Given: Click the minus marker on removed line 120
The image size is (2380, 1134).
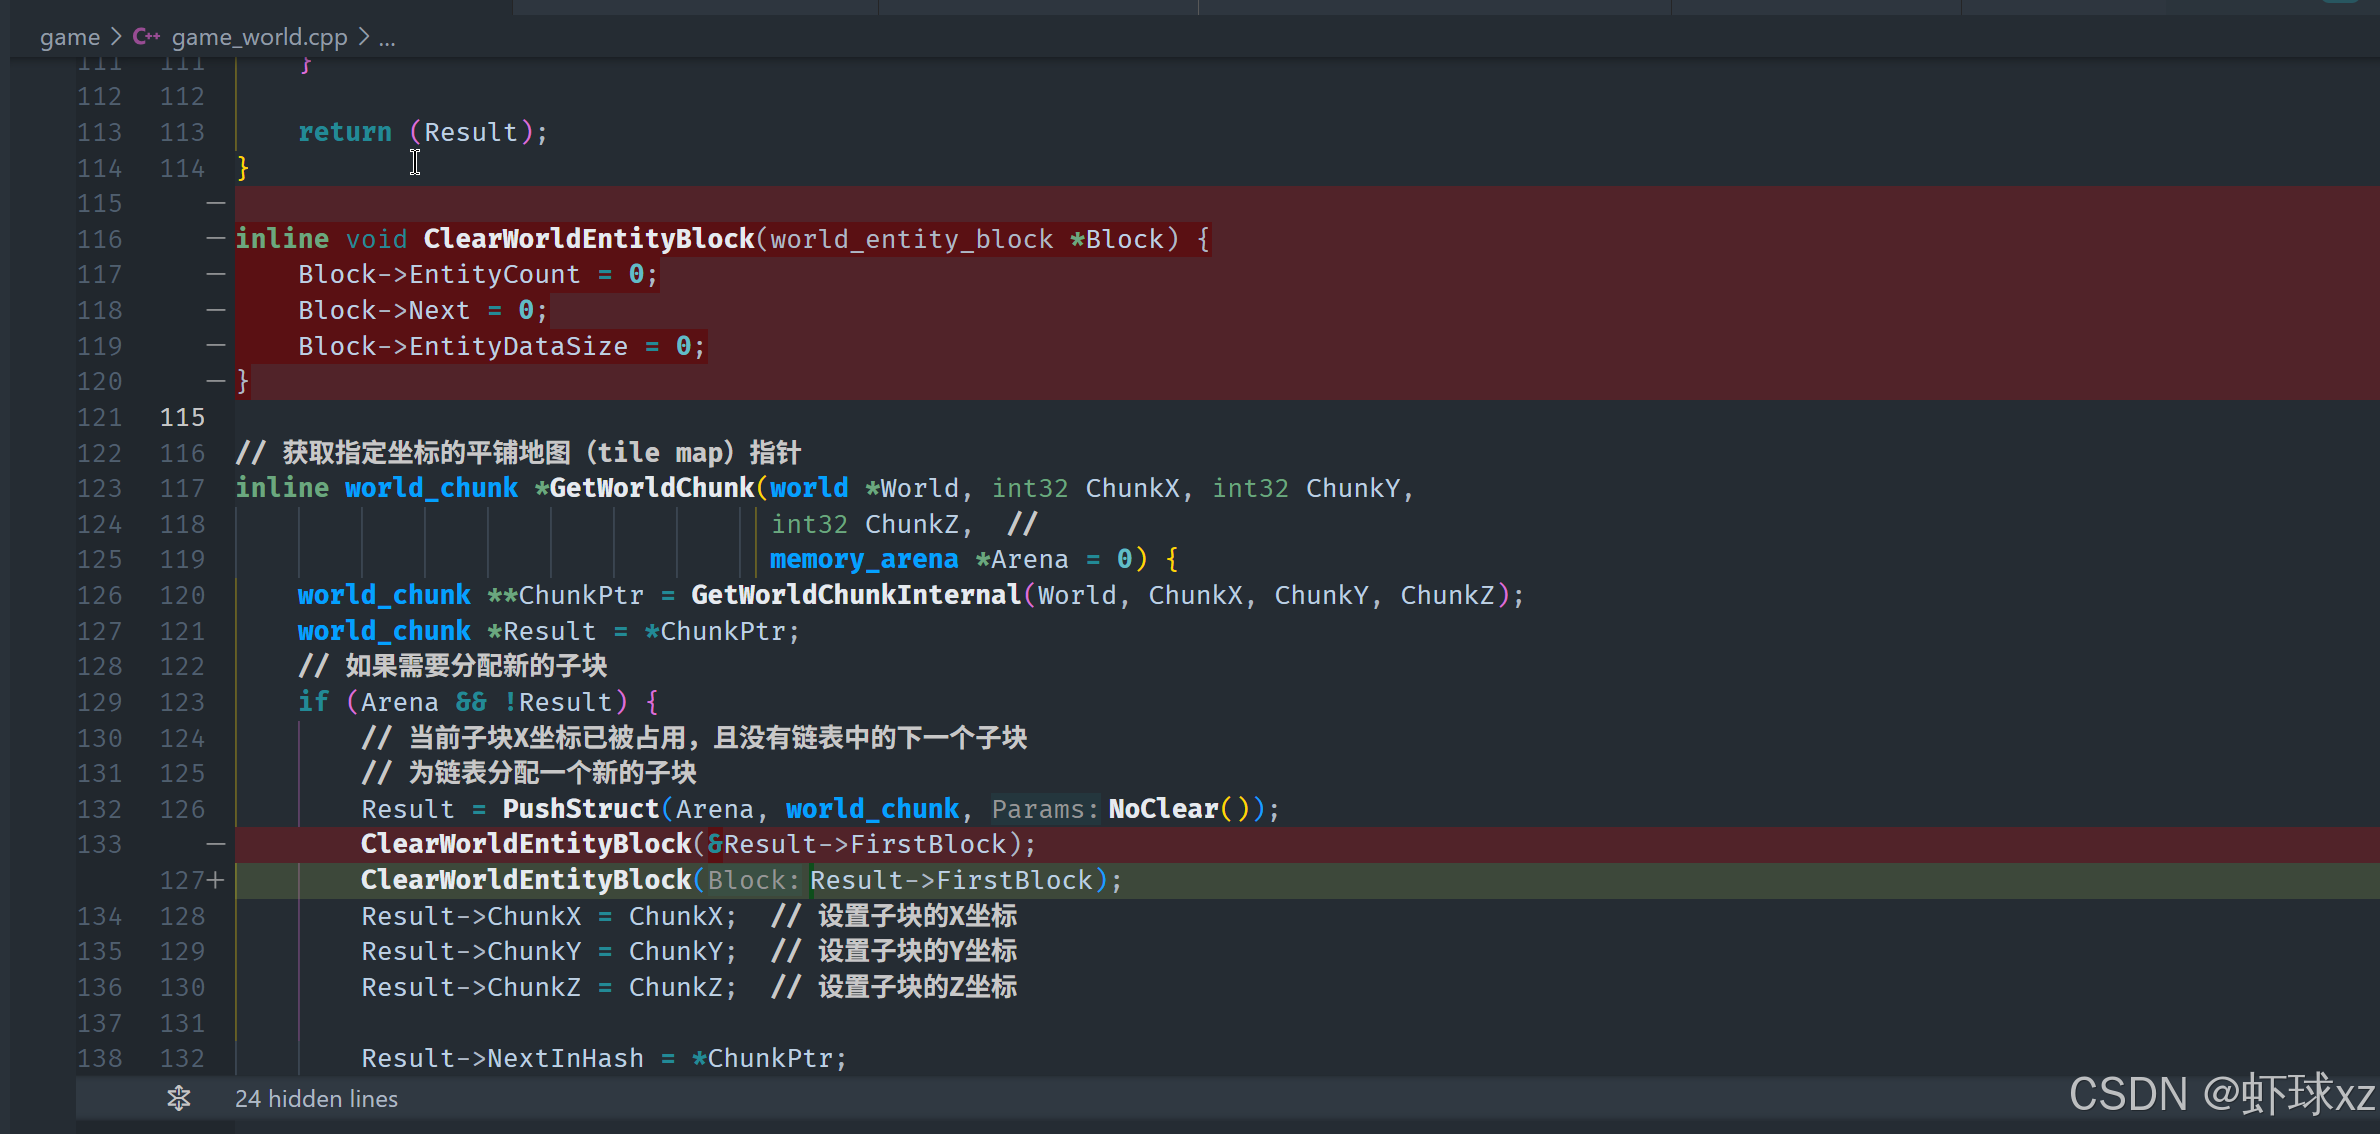Looking at the screenshot, I should [x=216, y=381].
